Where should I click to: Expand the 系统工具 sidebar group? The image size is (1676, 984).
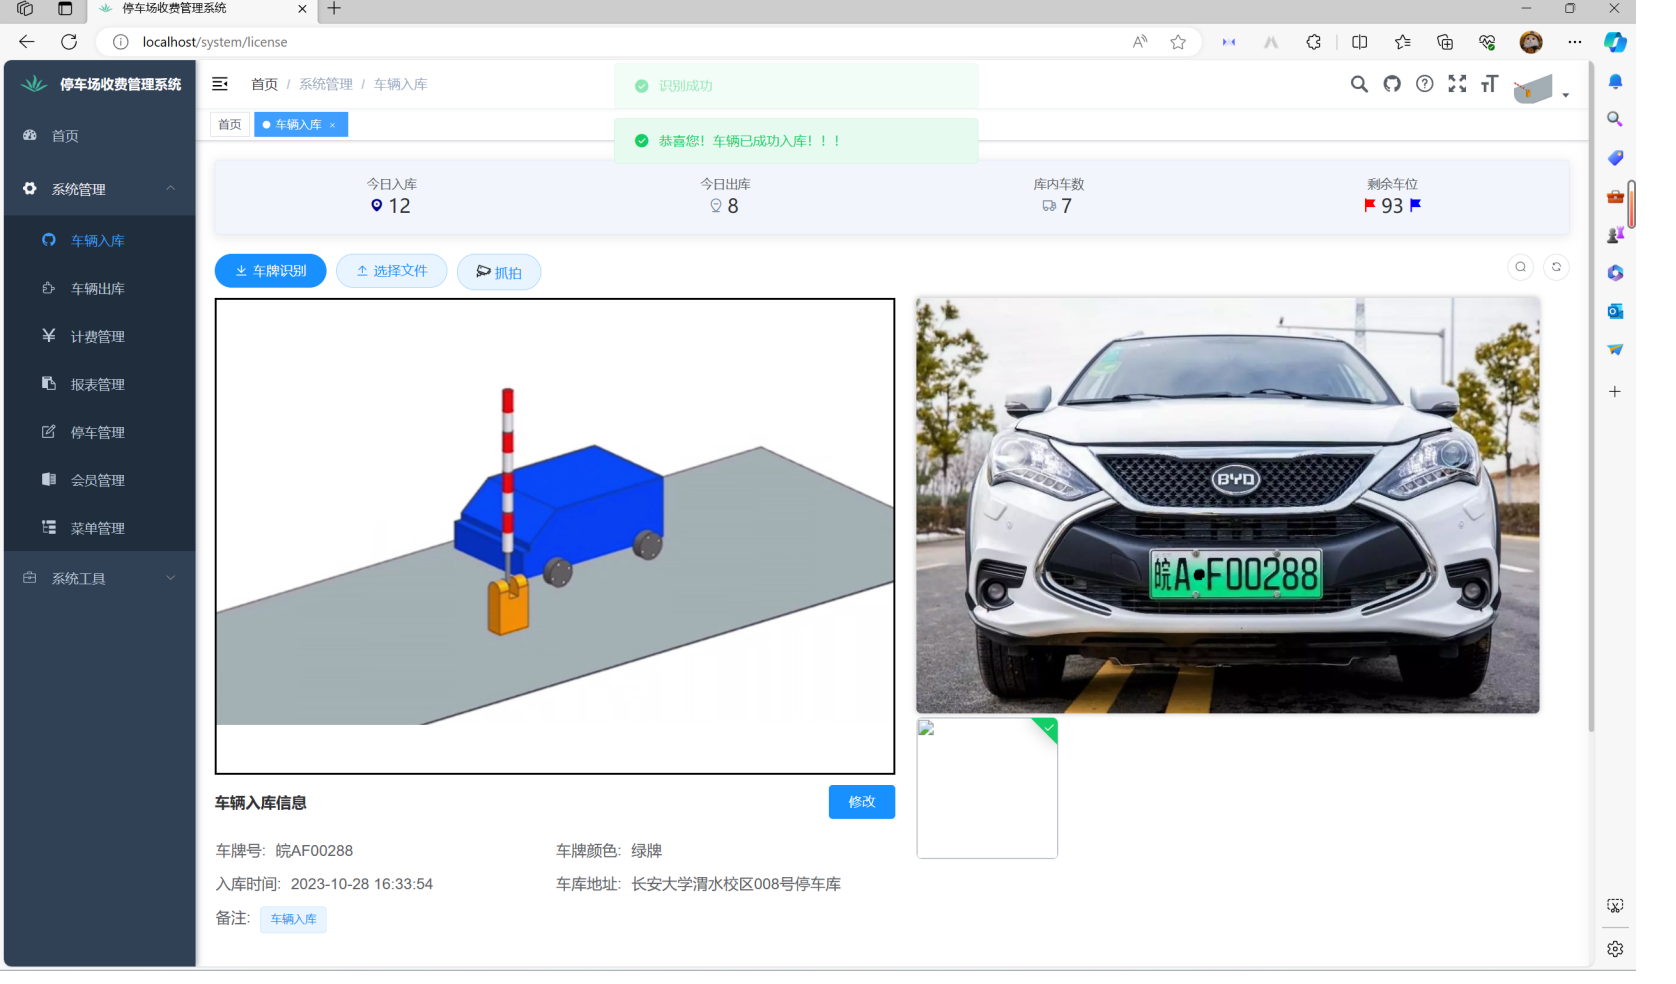click(100, 579)
